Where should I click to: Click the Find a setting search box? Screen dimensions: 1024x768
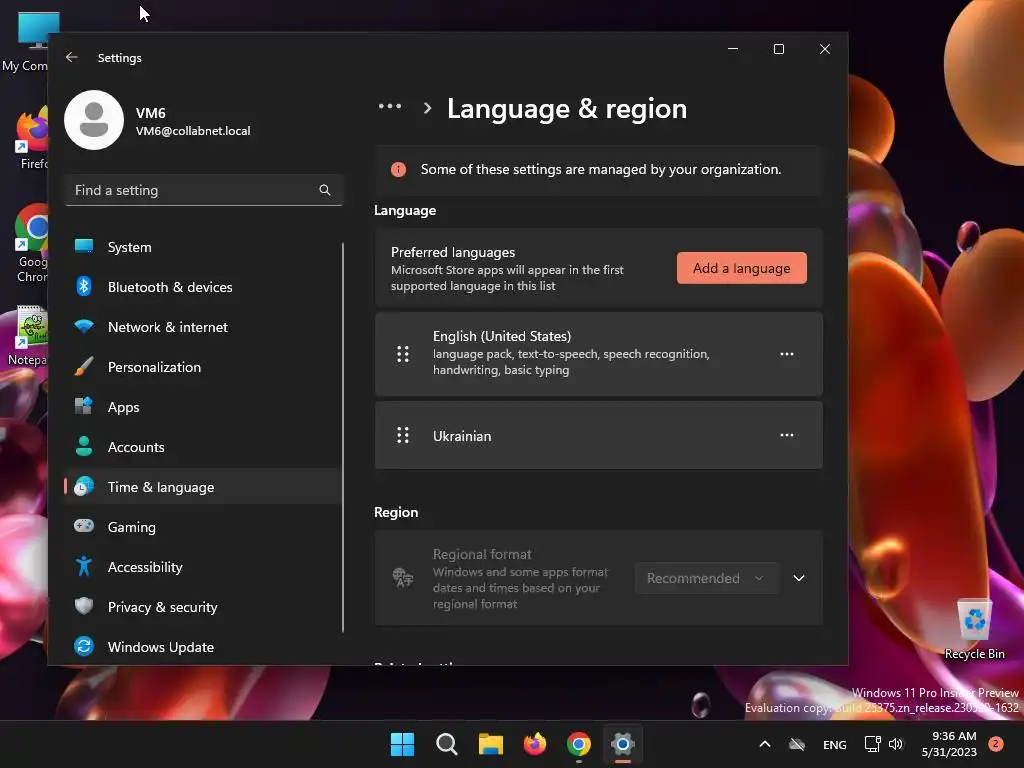coord(204,190)
